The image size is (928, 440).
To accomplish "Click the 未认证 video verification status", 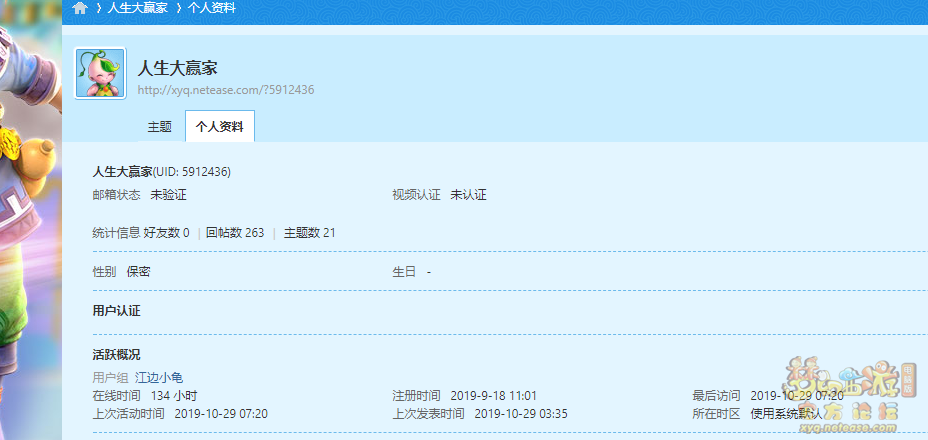I will tap(468, 195).
